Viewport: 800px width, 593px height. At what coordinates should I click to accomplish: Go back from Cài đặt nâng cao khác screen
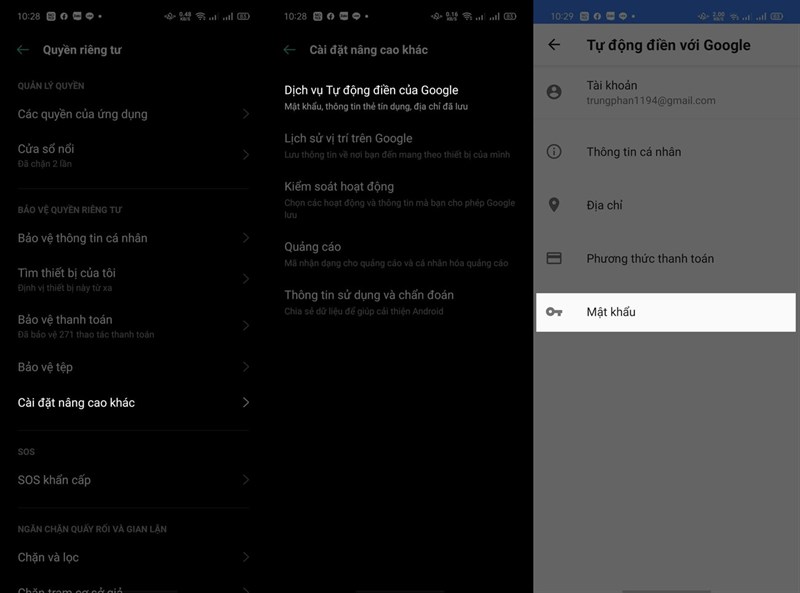click(289, 50)
